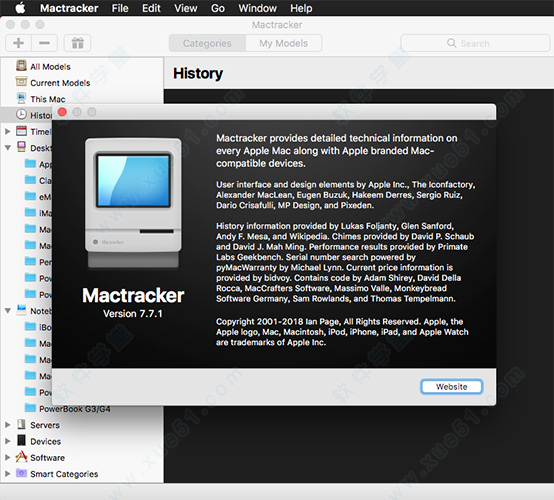
Task: Click the Servers tower icon
Action: tap(22, 424)
